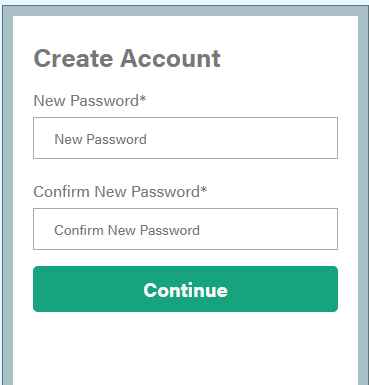369x385 pixels.
Task: Click the Confirm New Password placeholder text
Action: [127, 230]
